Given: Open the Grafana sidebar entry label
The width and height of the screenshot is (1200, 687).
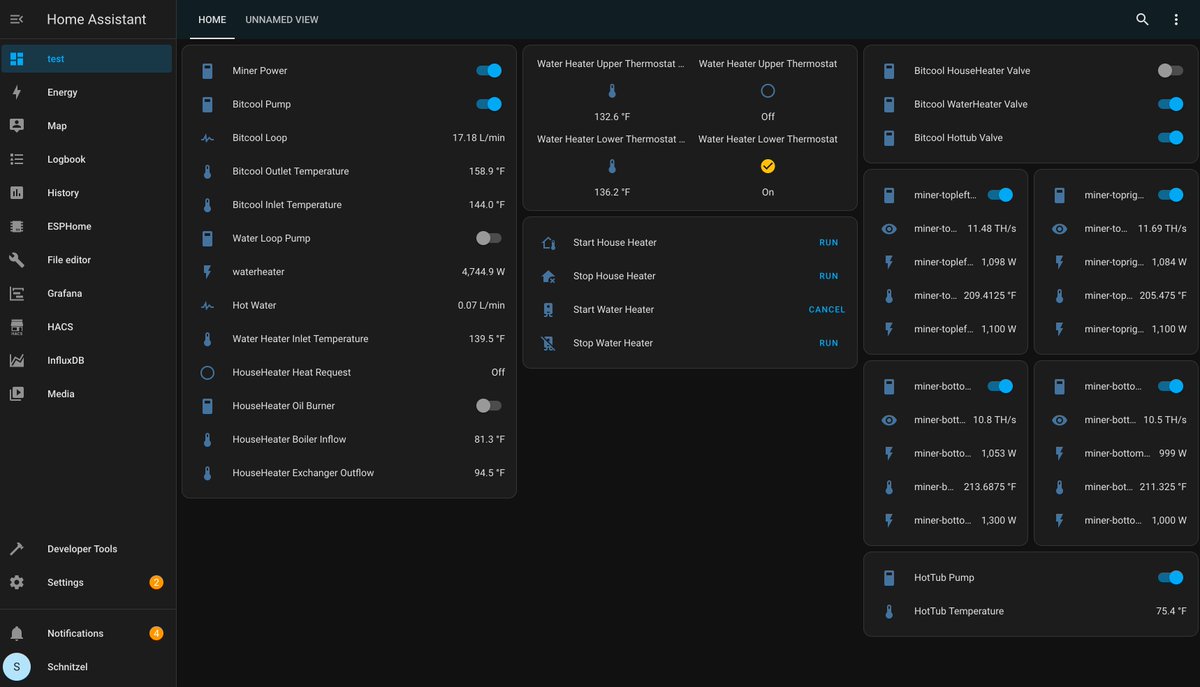Looking at the screenshot, I should 65,293.
